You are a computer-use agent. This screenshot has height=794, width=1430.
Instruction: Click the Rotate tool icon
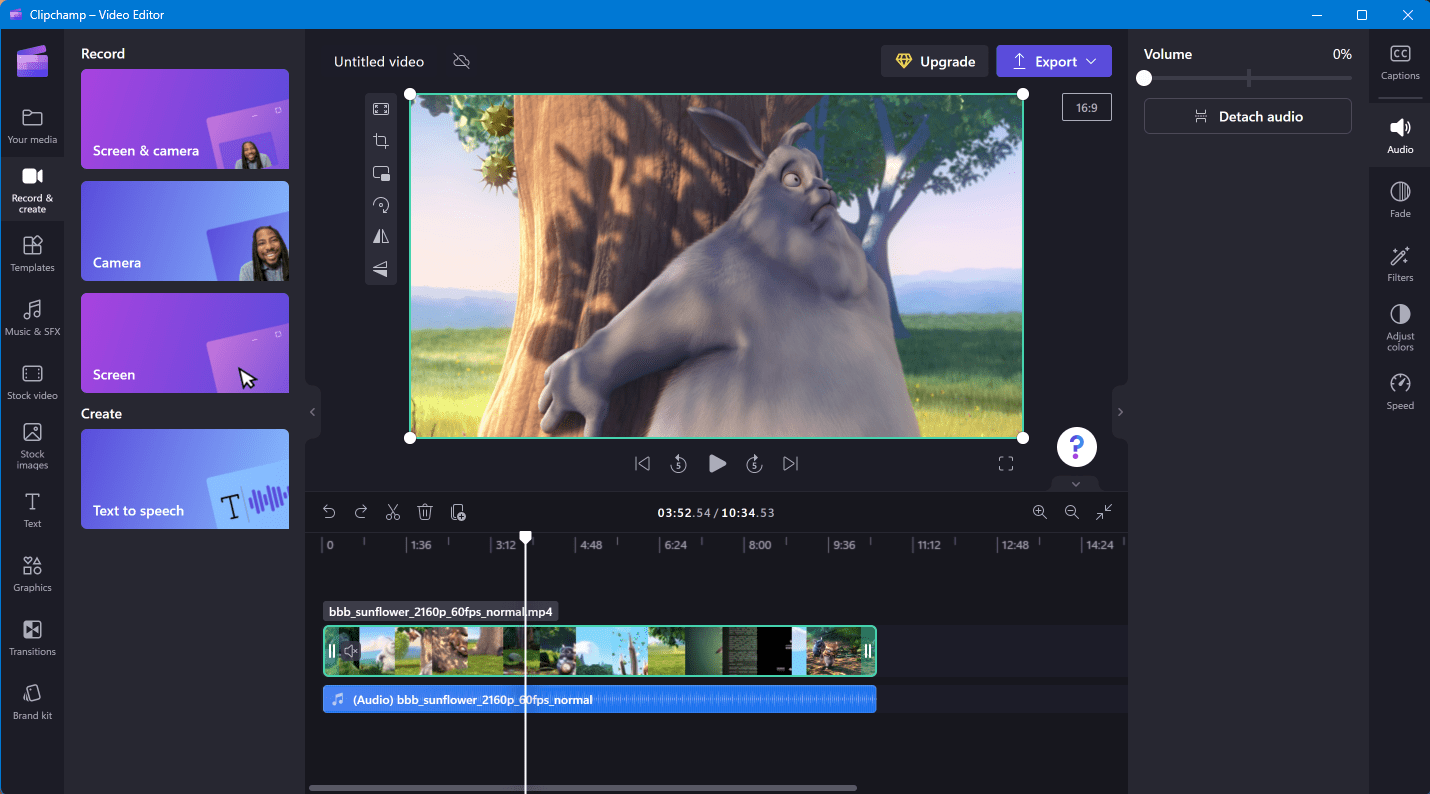(x=380, y=205)
